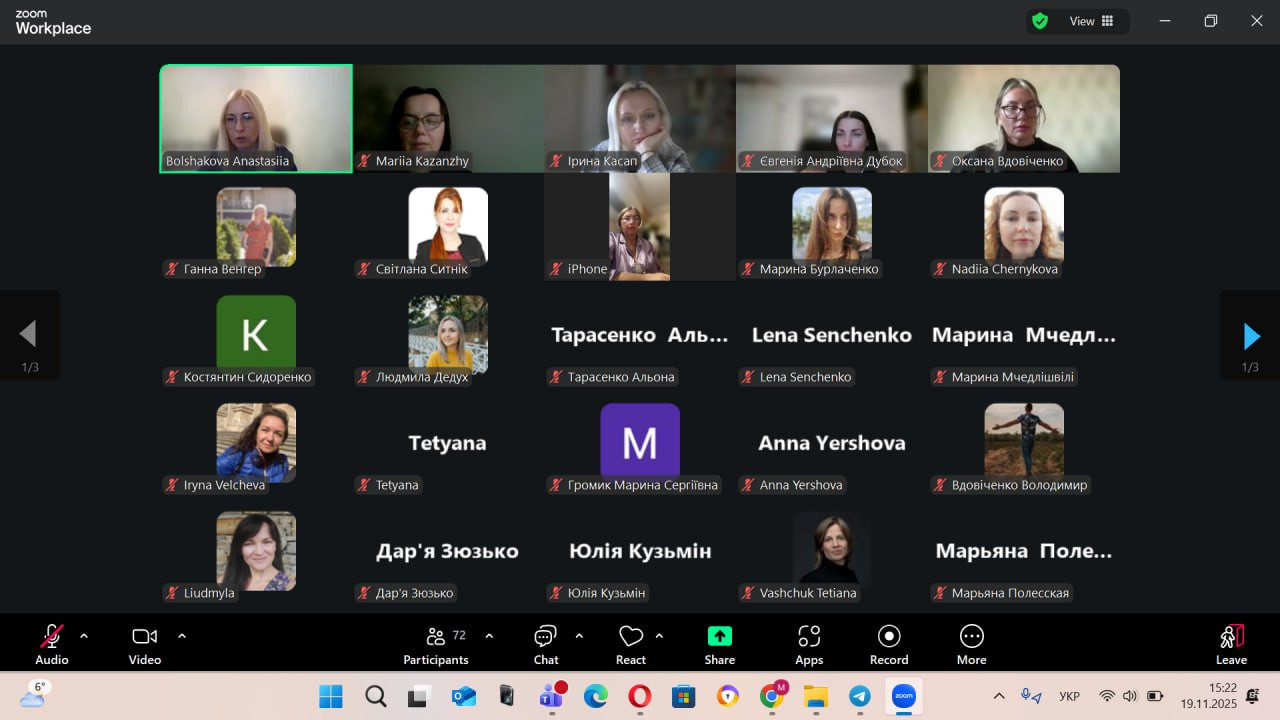
Task: Click the green encryption shield icon
Action: [x=1040, y=21]
